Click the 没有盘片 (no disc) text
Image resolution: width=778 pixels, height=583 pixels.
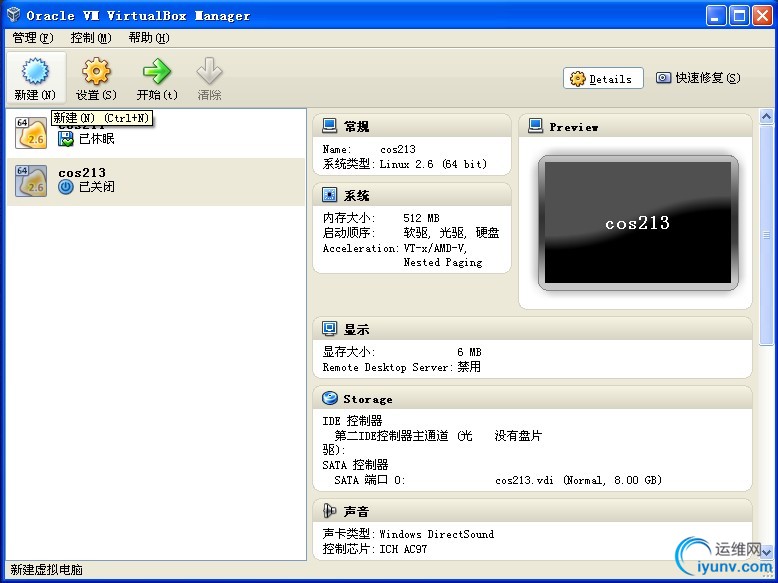coord(519,436)
